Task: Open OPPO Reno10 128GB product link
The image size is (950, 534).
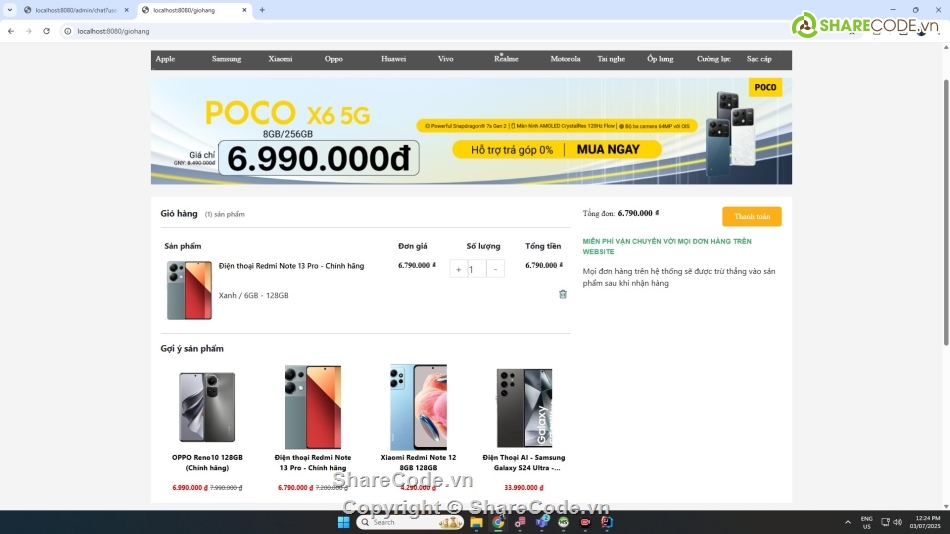Action: (207, 462)
